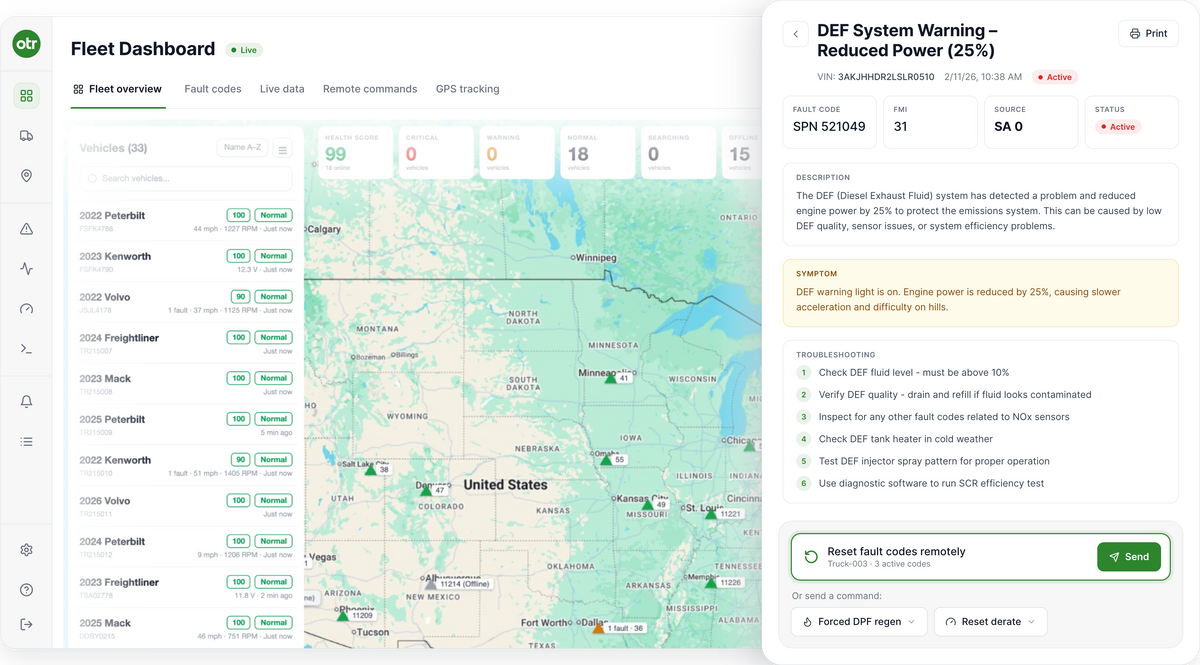Viewport: 1200px width, 665px height.
Task: Click the map marker labeled 38
Action: click(370, 469)
